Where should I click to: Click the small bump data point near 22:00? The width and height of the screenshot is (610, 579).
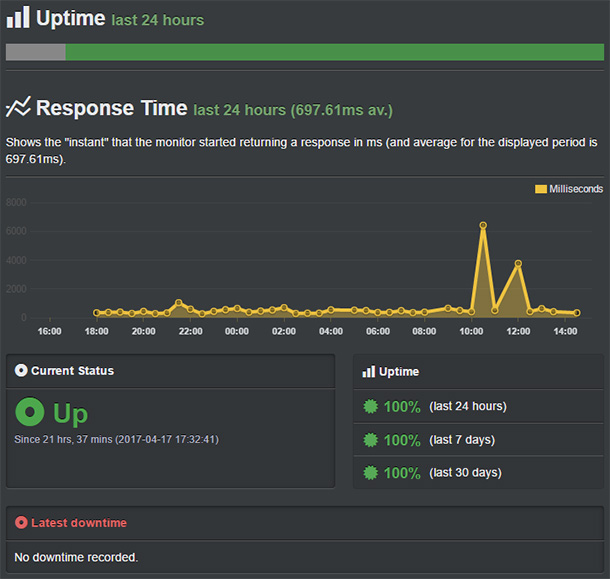tap(179, 303)
